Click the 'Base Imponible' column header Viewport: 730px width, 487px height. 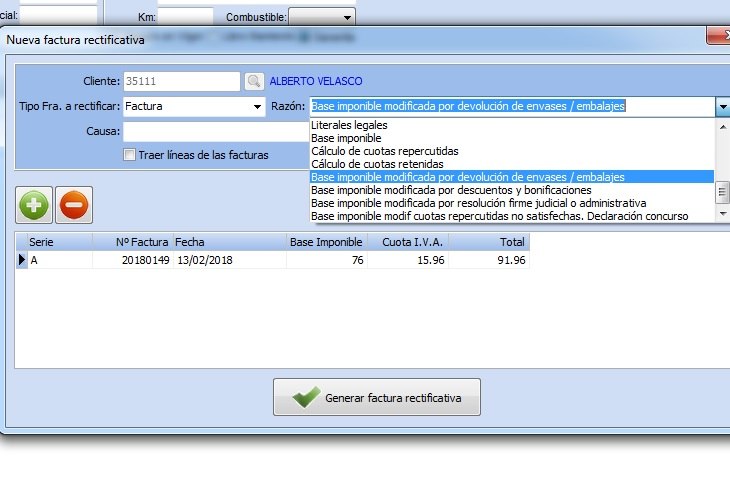pyautogui.click(x=326, y=242)
